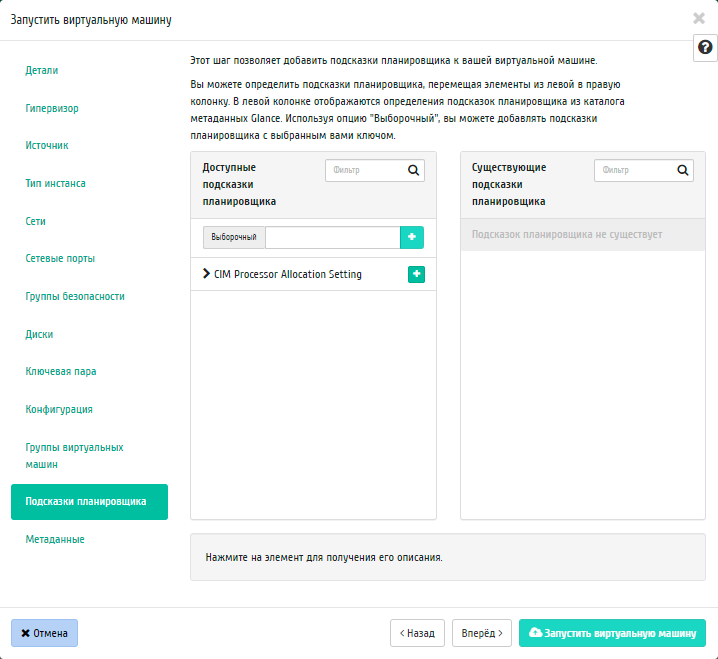Click Запустить виртуальную машину launch button

point(612,633)
